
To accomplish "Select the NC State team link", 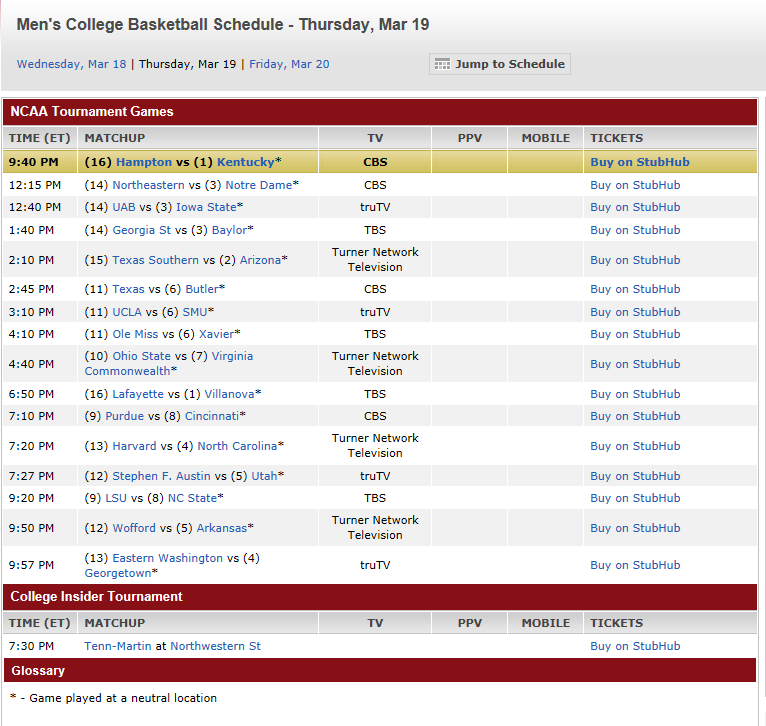I will click(192, 498).
